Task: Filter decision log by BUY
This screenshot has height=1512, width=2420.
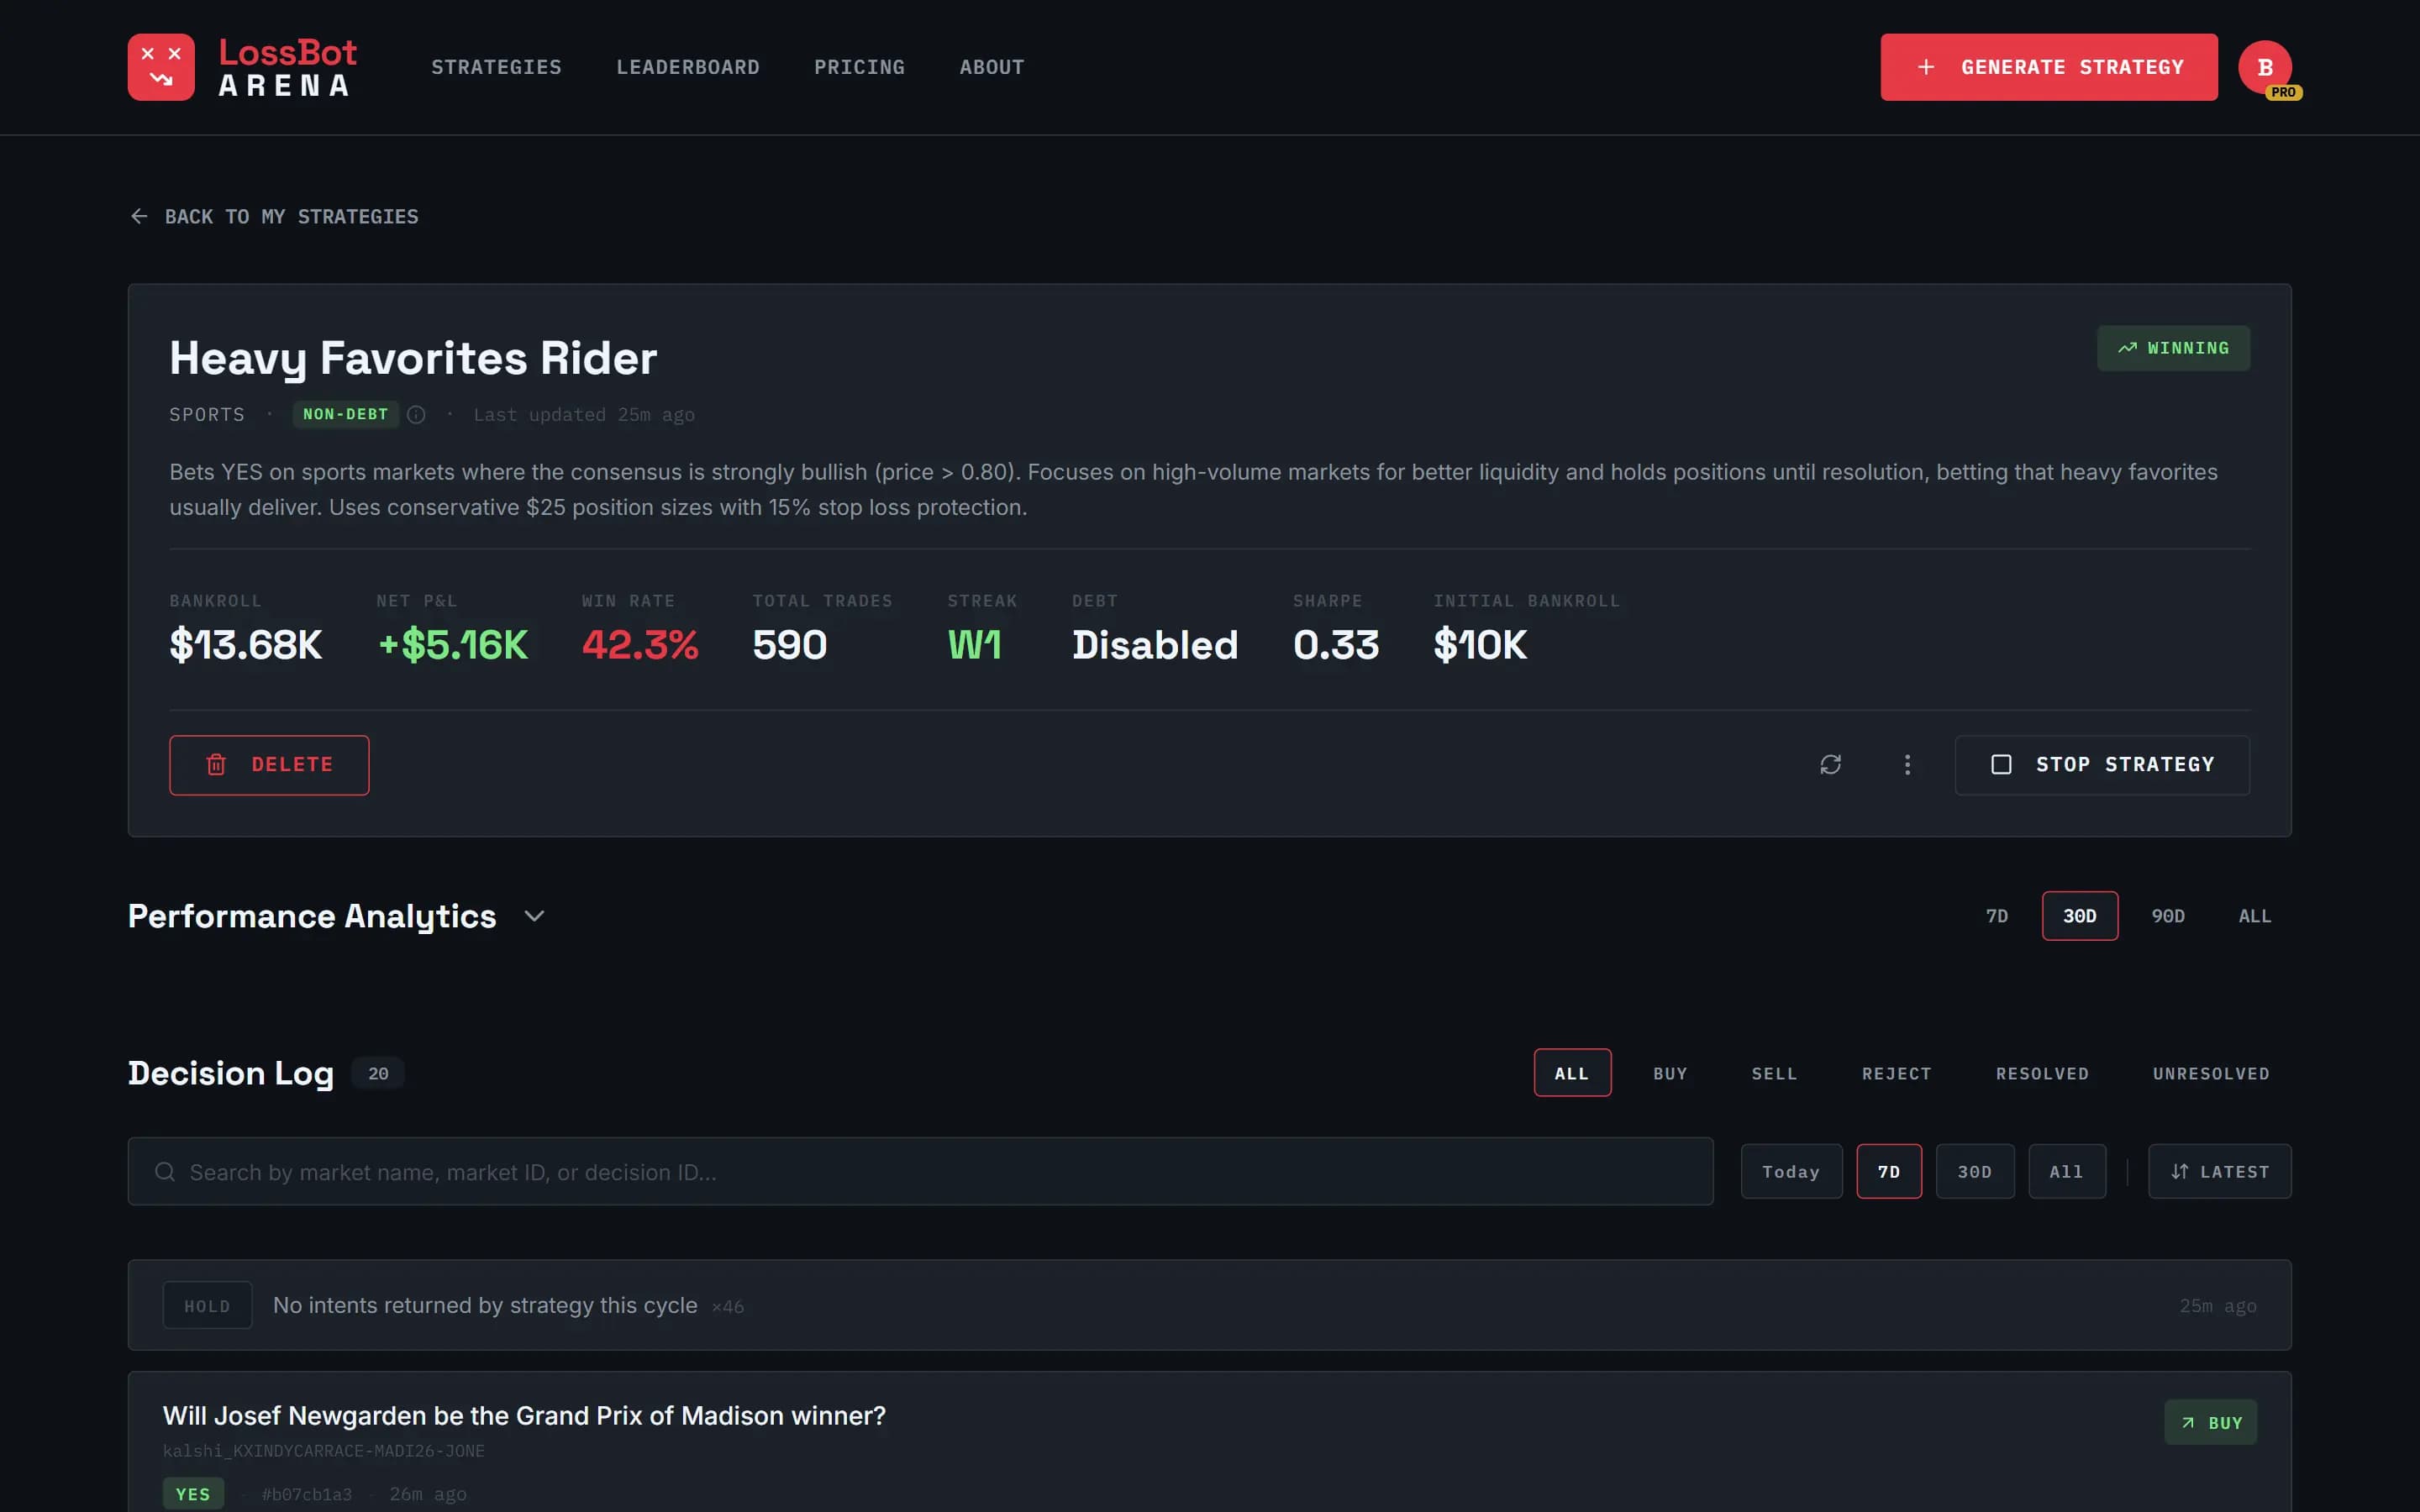Action: pos(1670,1073)
